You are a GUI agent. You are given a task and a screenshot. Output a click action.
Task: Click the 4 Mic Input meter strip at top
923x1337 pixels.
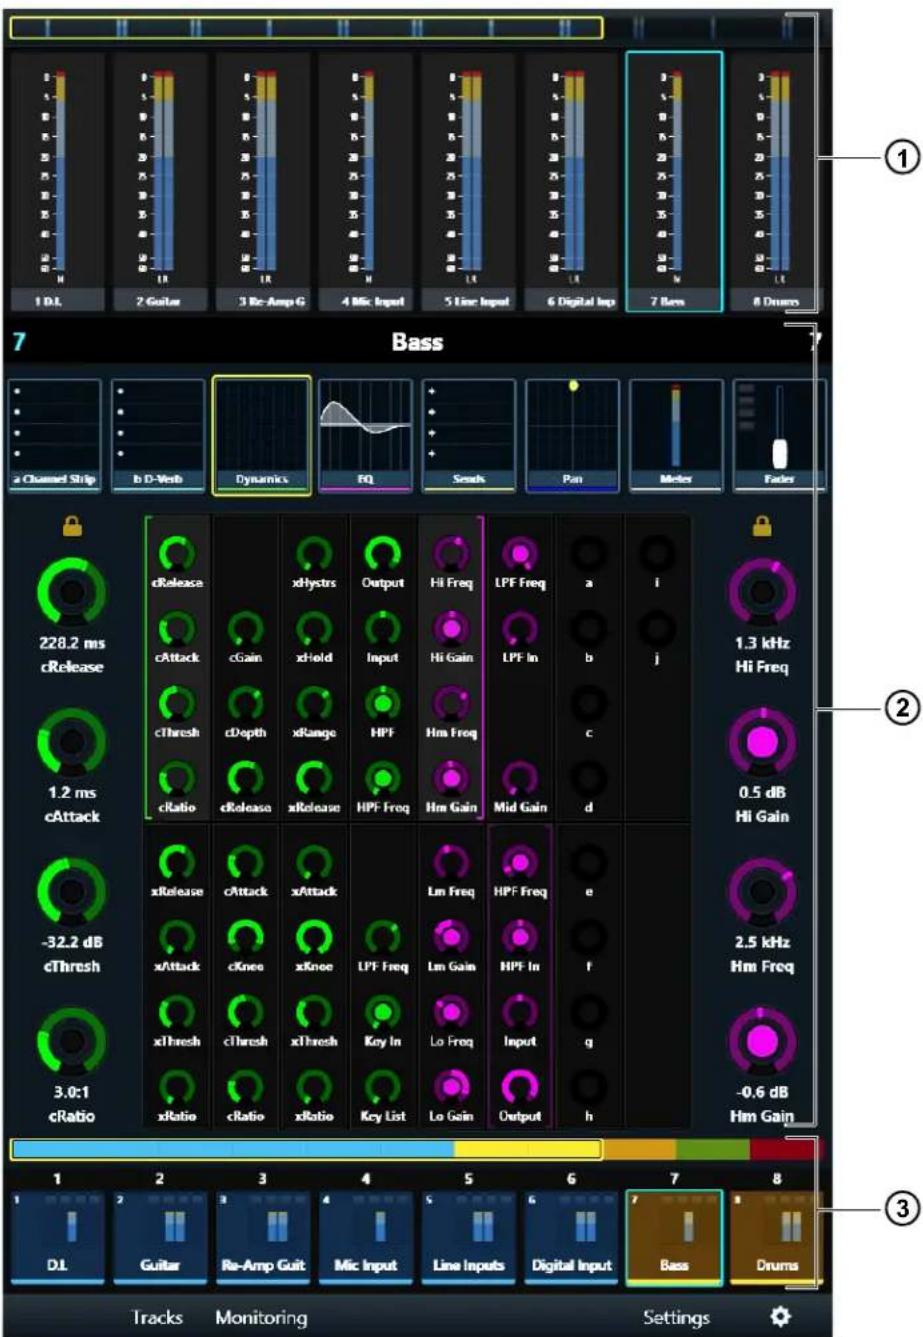click(x=365, y=181)
